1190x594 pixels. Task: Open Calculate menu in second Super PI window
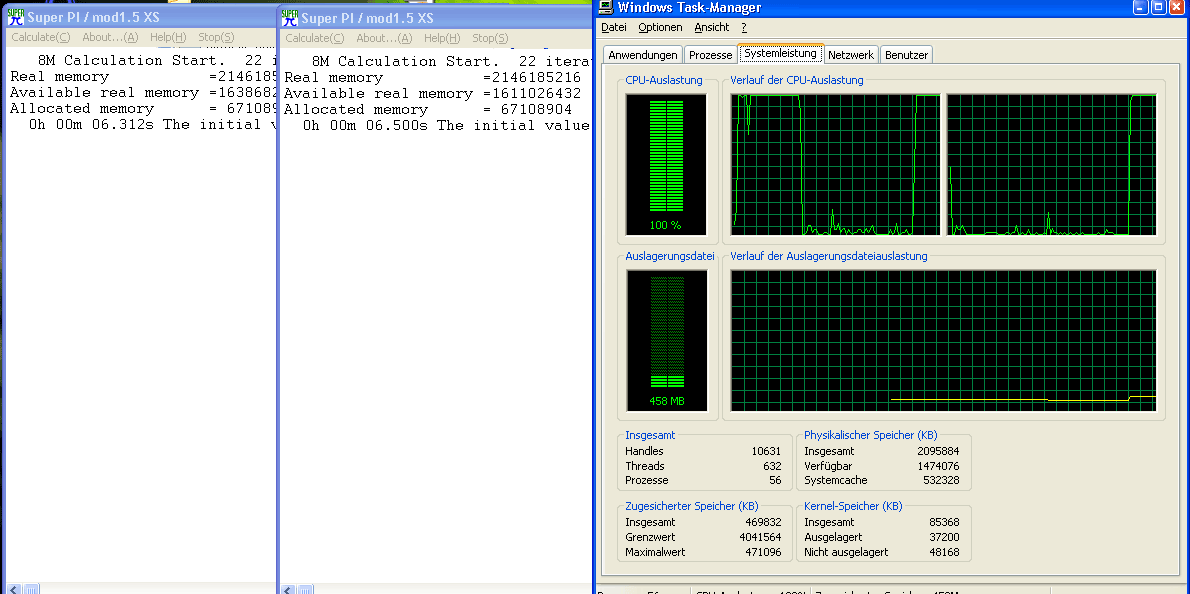click(315, 38)
